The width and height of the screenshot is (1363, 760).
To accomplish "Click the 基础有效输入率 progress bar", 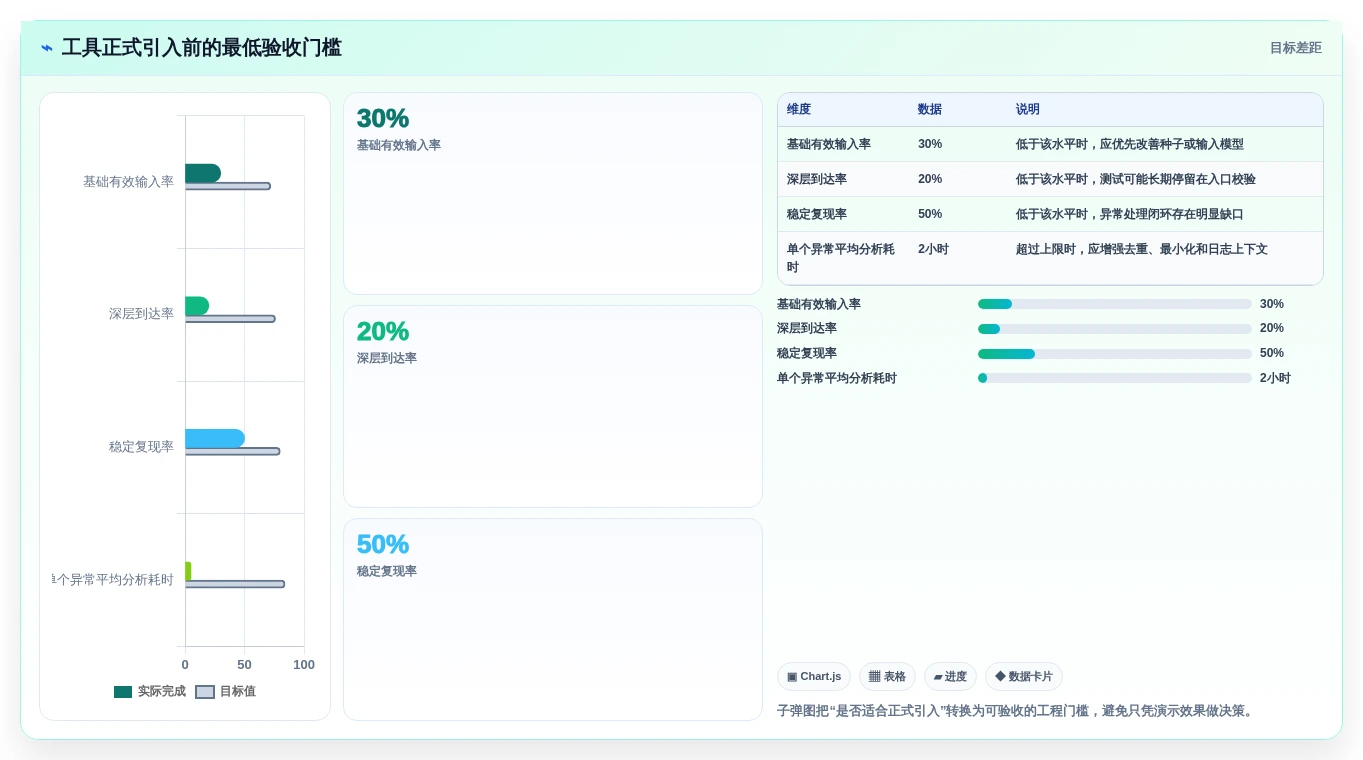I will 1115,304.
